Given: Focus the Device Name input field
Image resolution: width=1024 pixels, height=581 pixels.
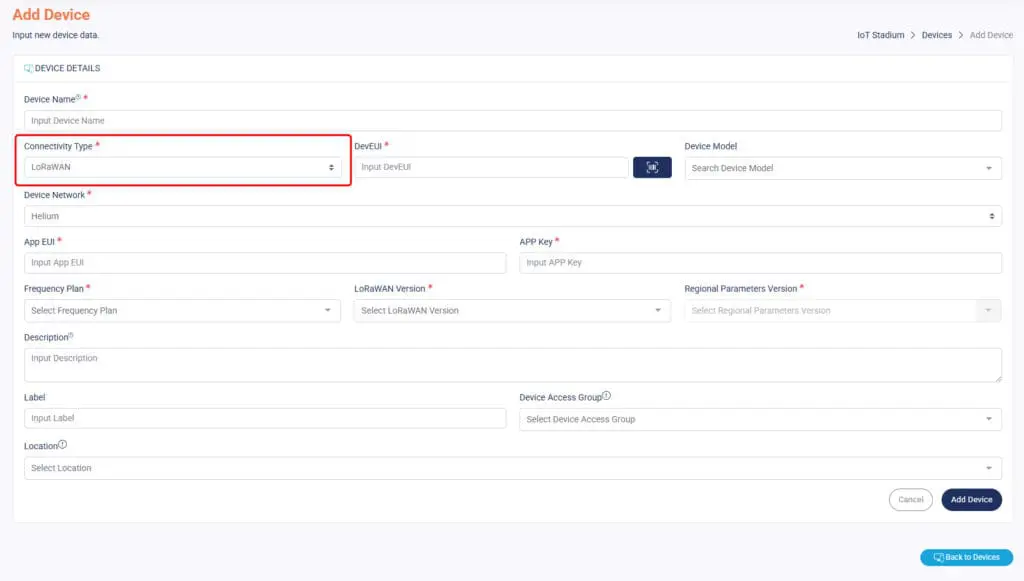Looking at the screenshot, I should click(512, 121).
